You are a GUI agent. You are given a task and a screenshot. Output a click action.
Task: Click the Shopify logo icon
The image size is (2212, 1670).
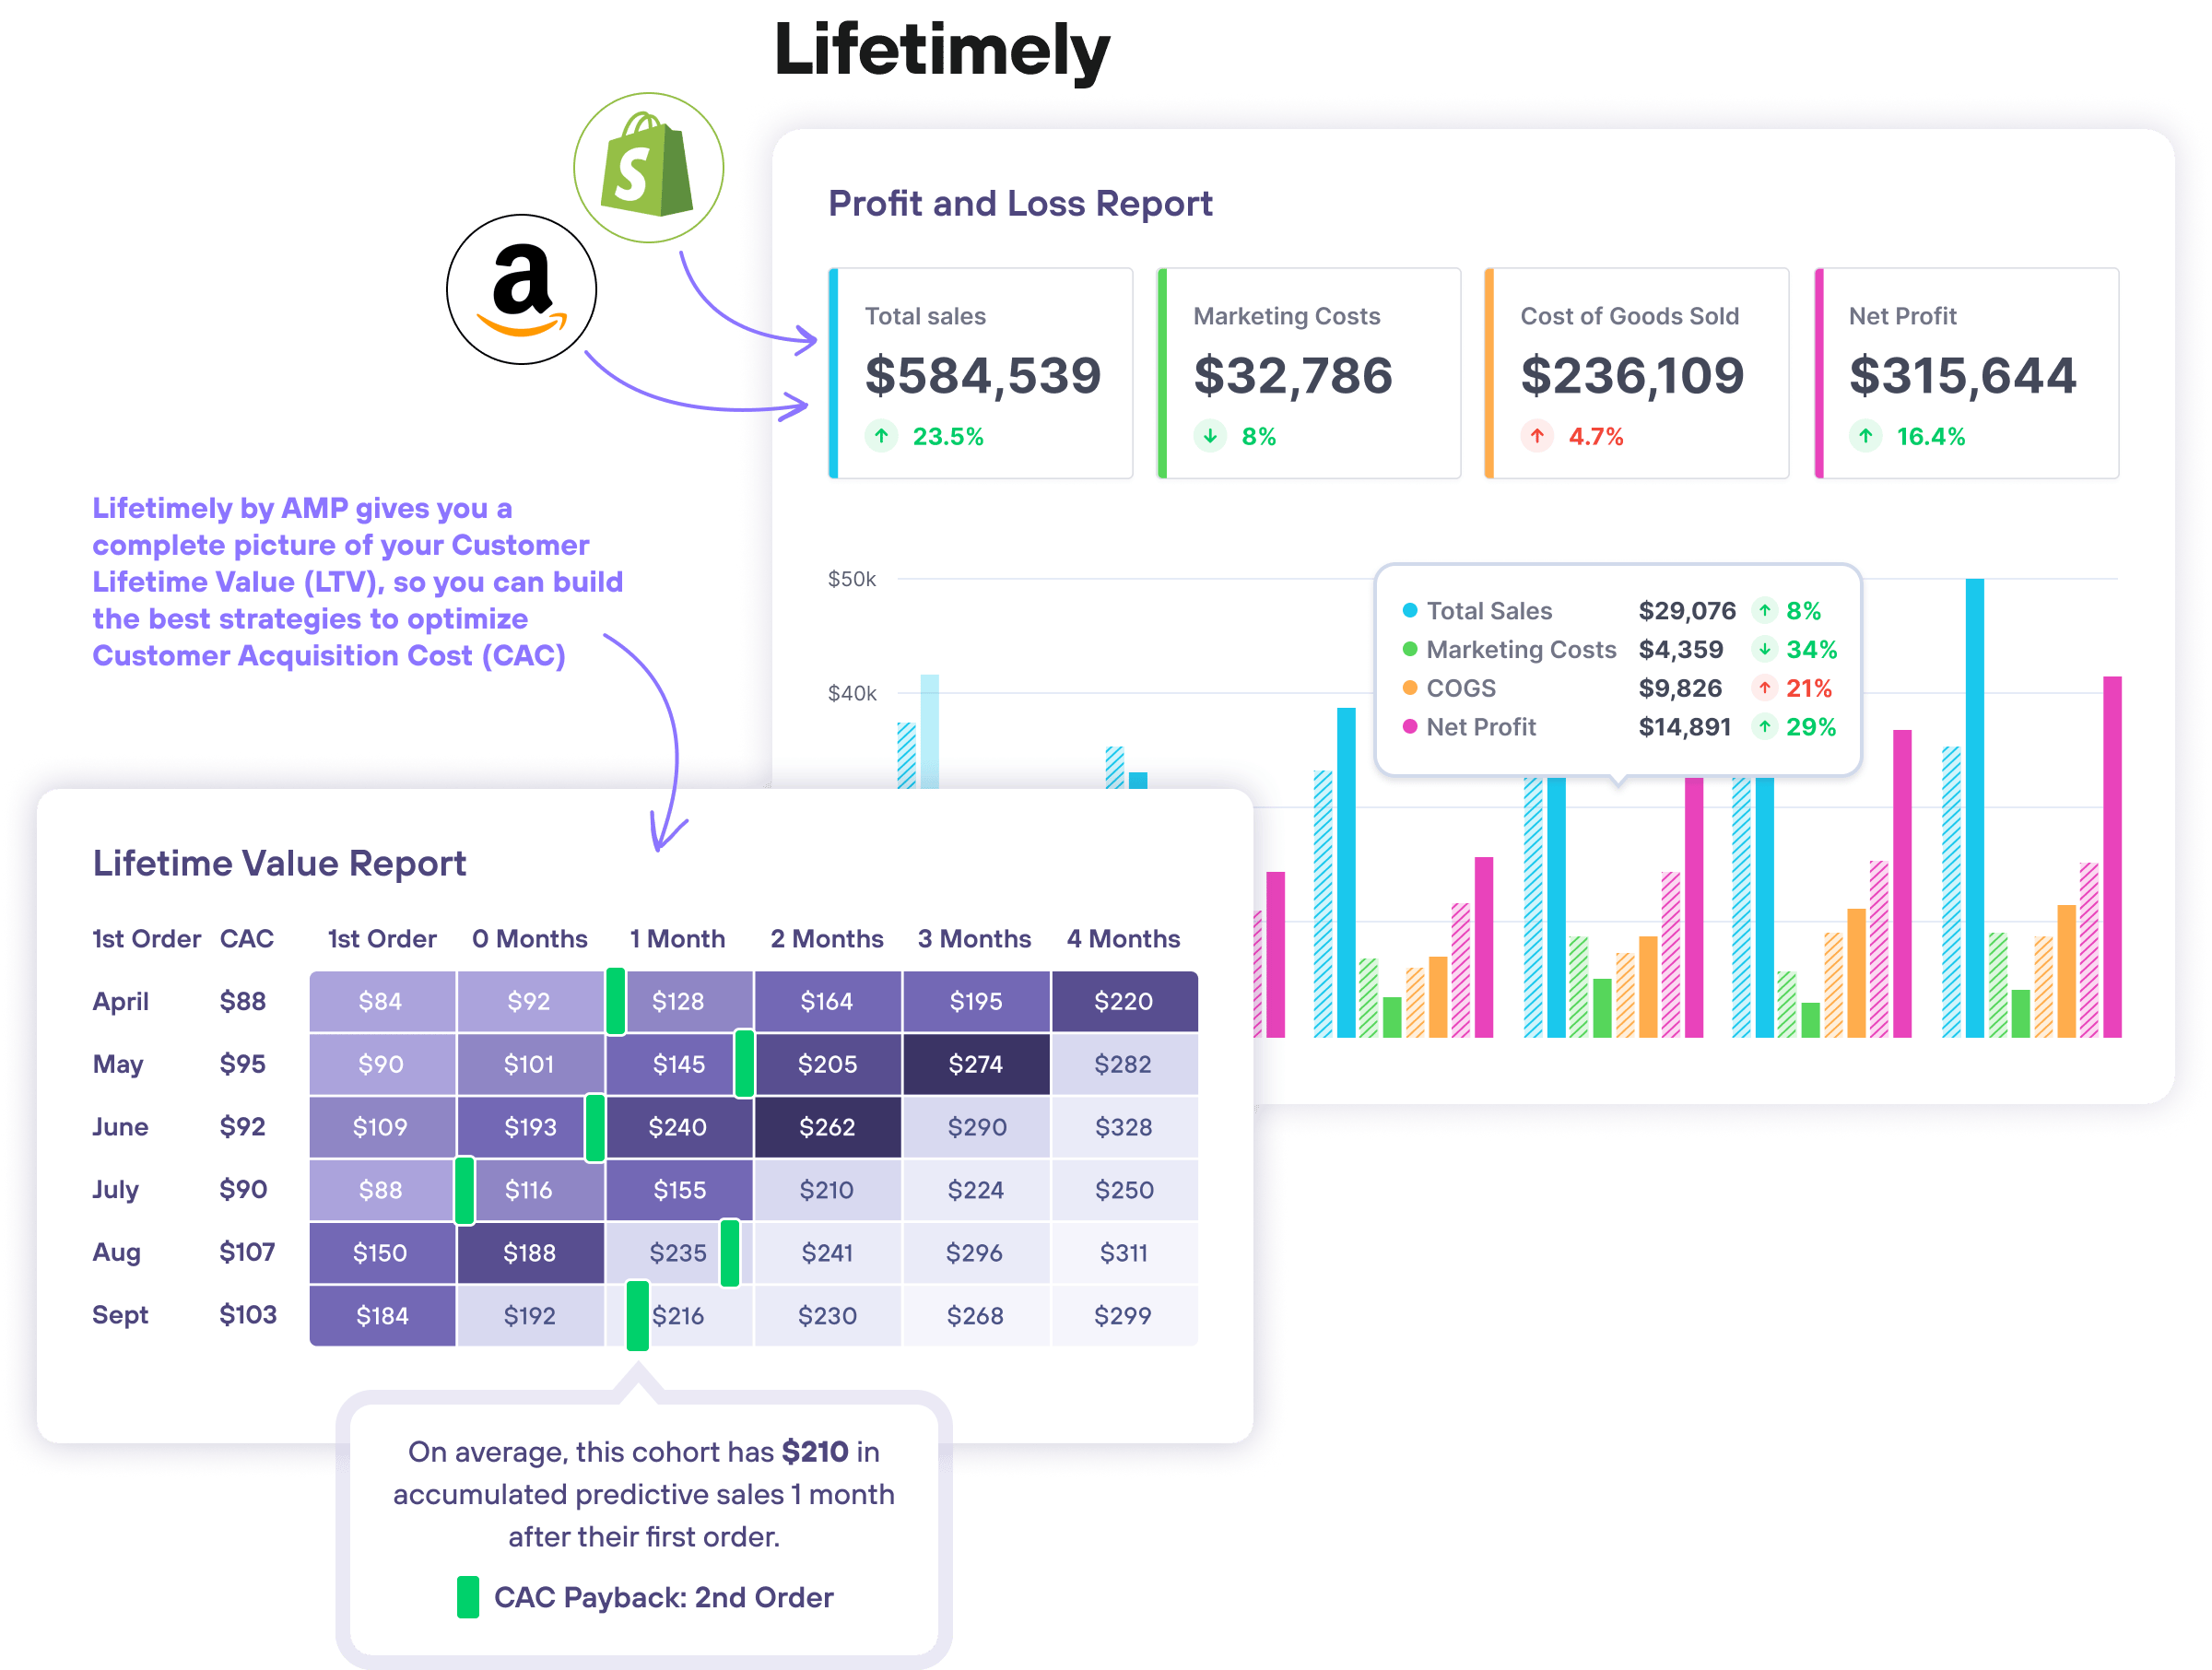coord(648,167)
